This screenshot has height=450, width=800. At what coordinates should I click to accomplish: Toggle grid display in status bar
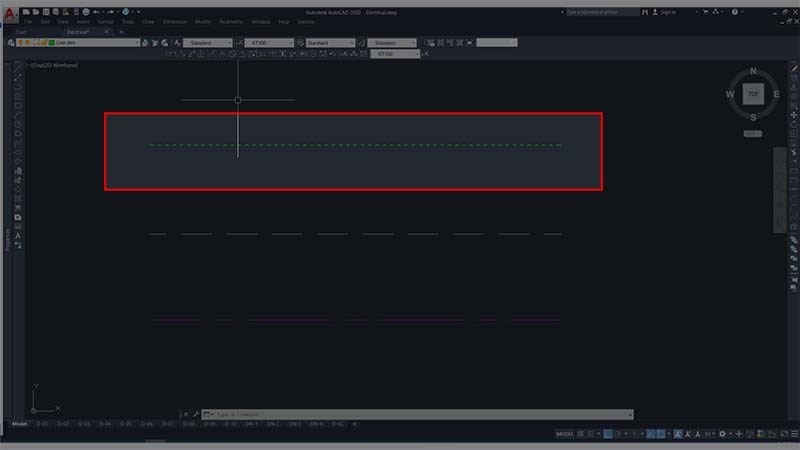tap(581, 434)
